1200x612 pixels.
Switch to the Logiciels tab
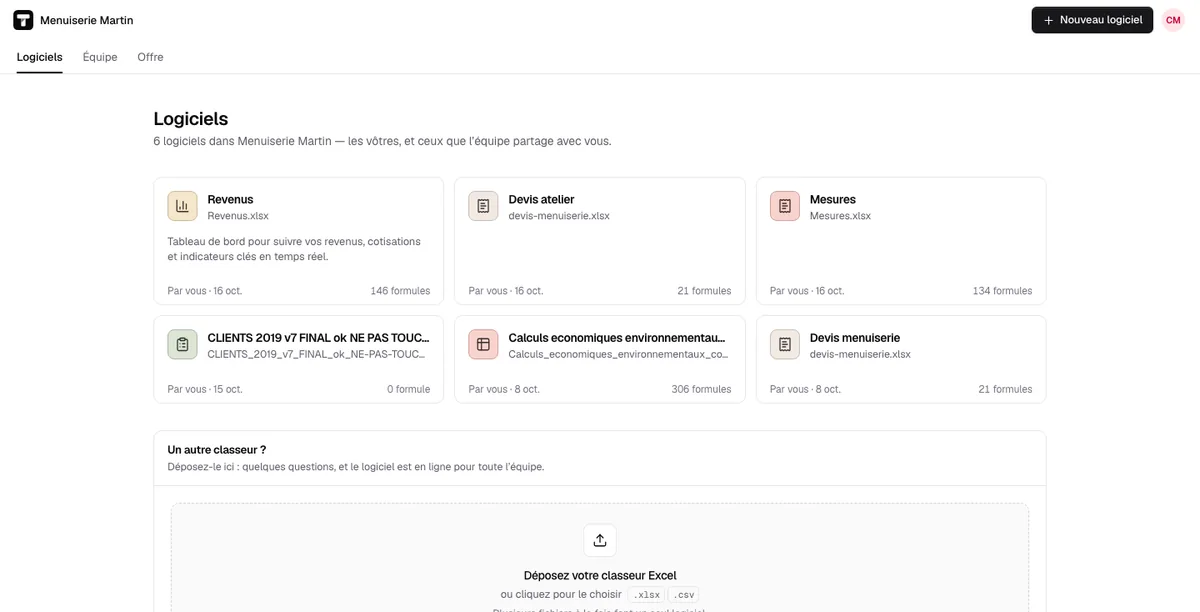click(40, 57)
